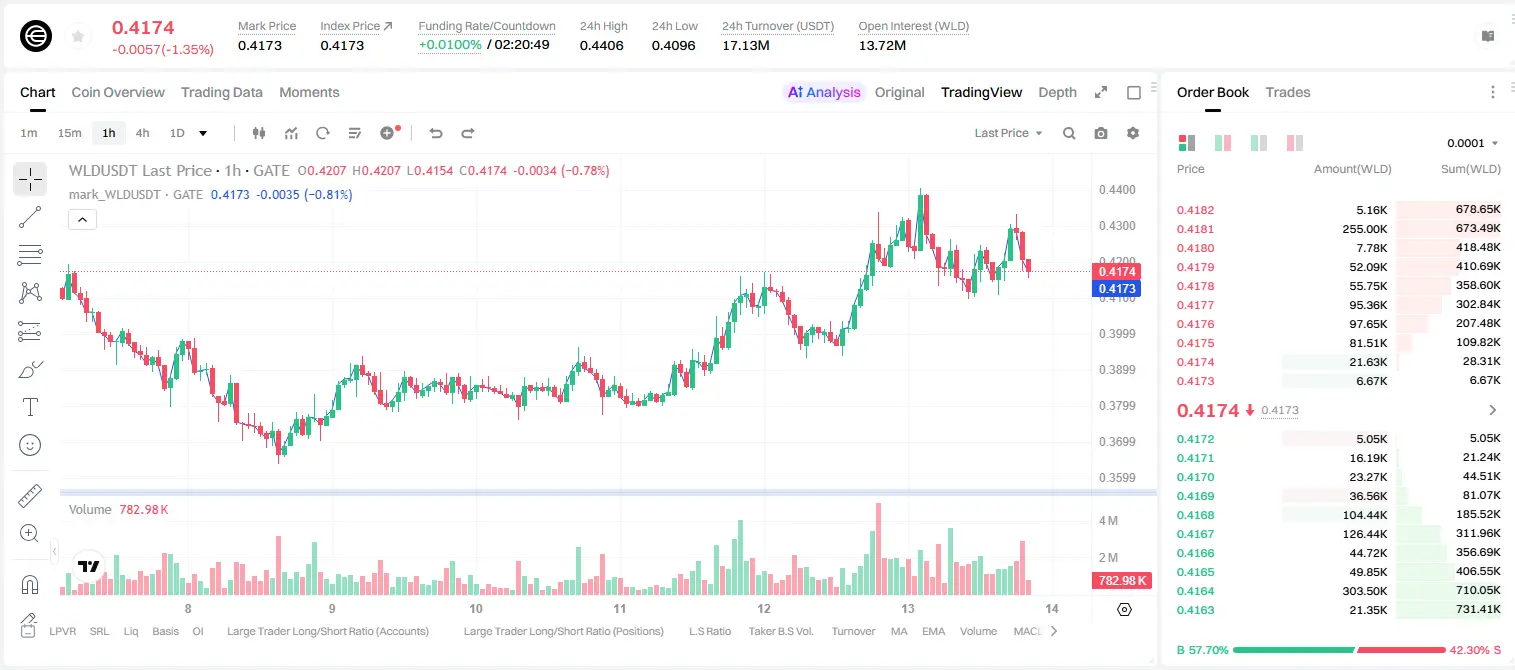
Task: Switch to the Trades tab
Action: coord(1287,92)
